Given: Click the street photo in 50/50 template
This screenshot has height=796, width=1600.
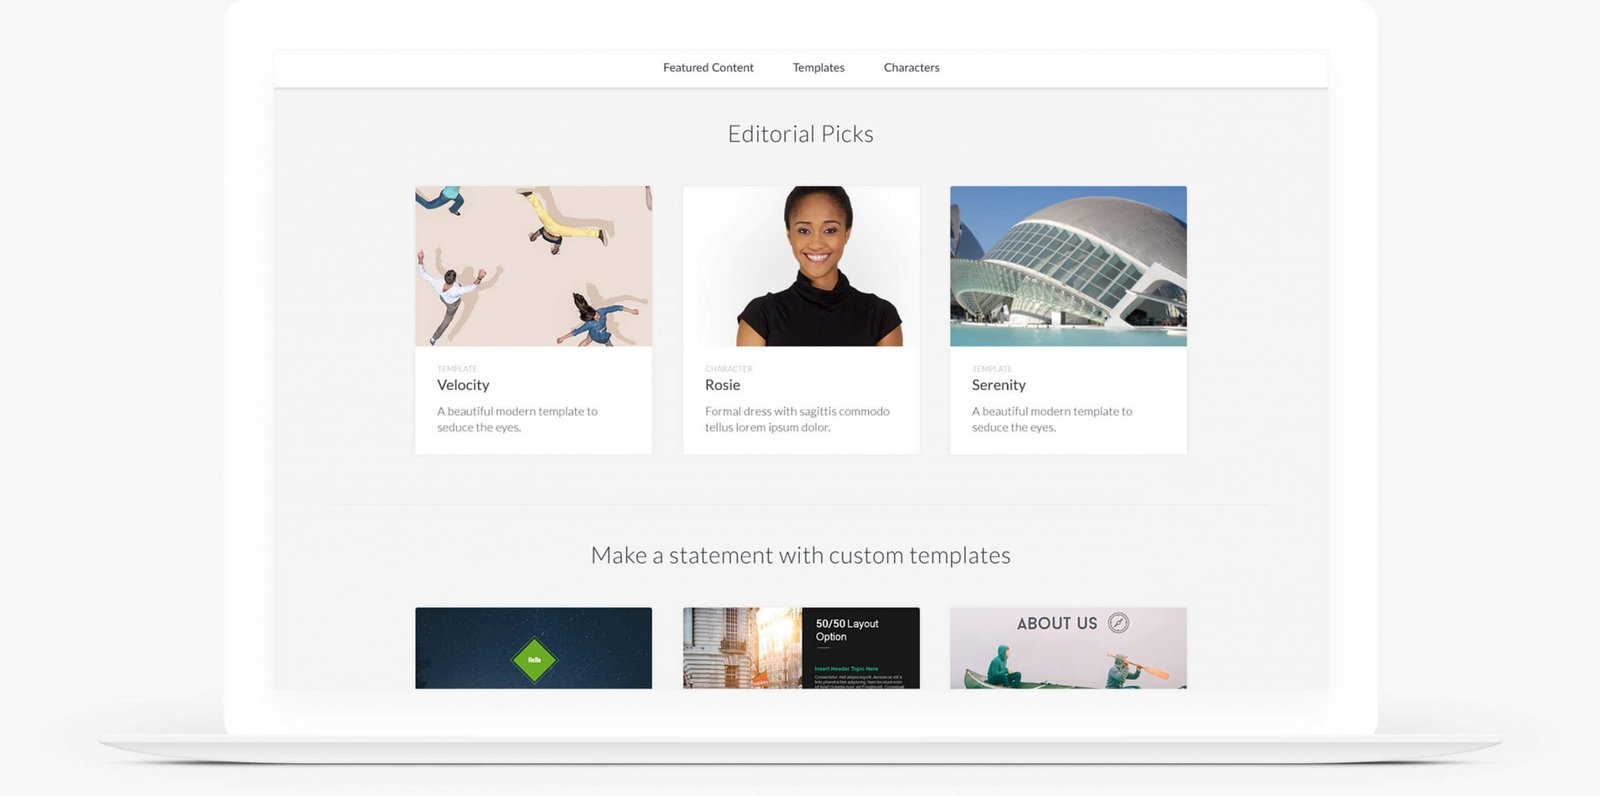Looking at the screenshot, I should click(x=742, y=648).
